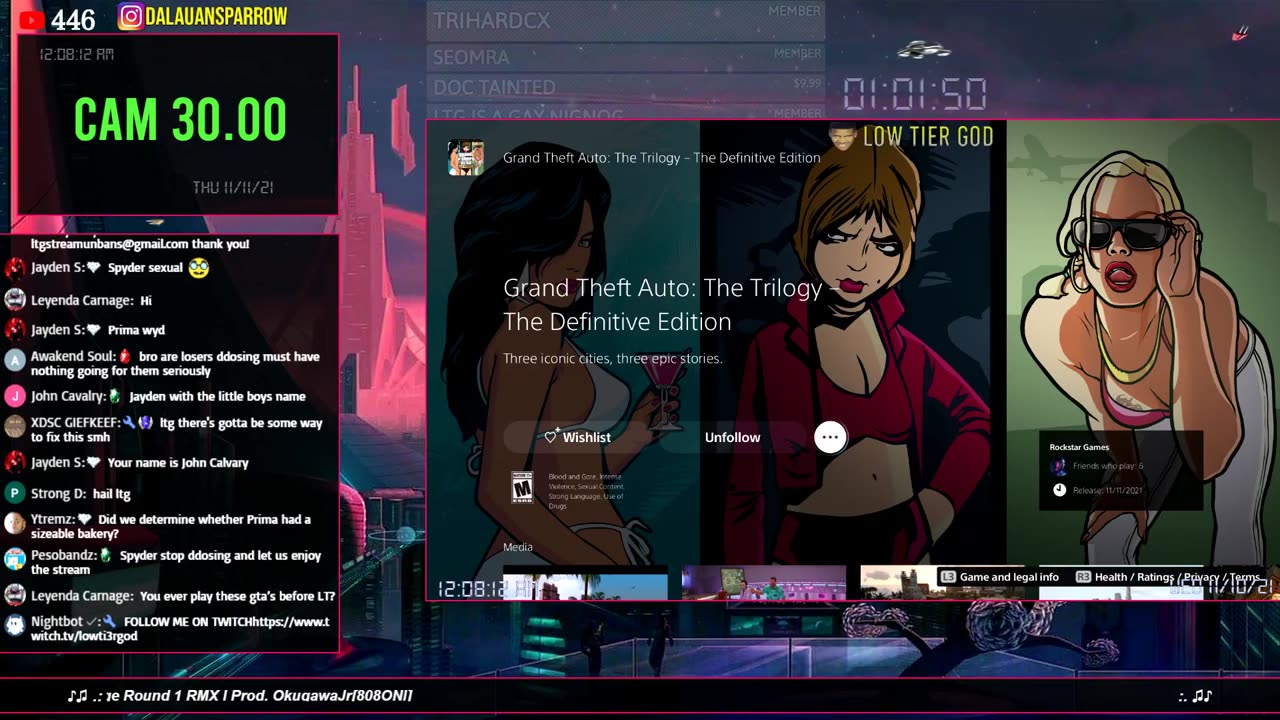Click Jayden S 'Spyder sexual' message
Image resolution: width=1280 pixels, height=720 pixels.
pyautogui.click(x=145, y=268)
